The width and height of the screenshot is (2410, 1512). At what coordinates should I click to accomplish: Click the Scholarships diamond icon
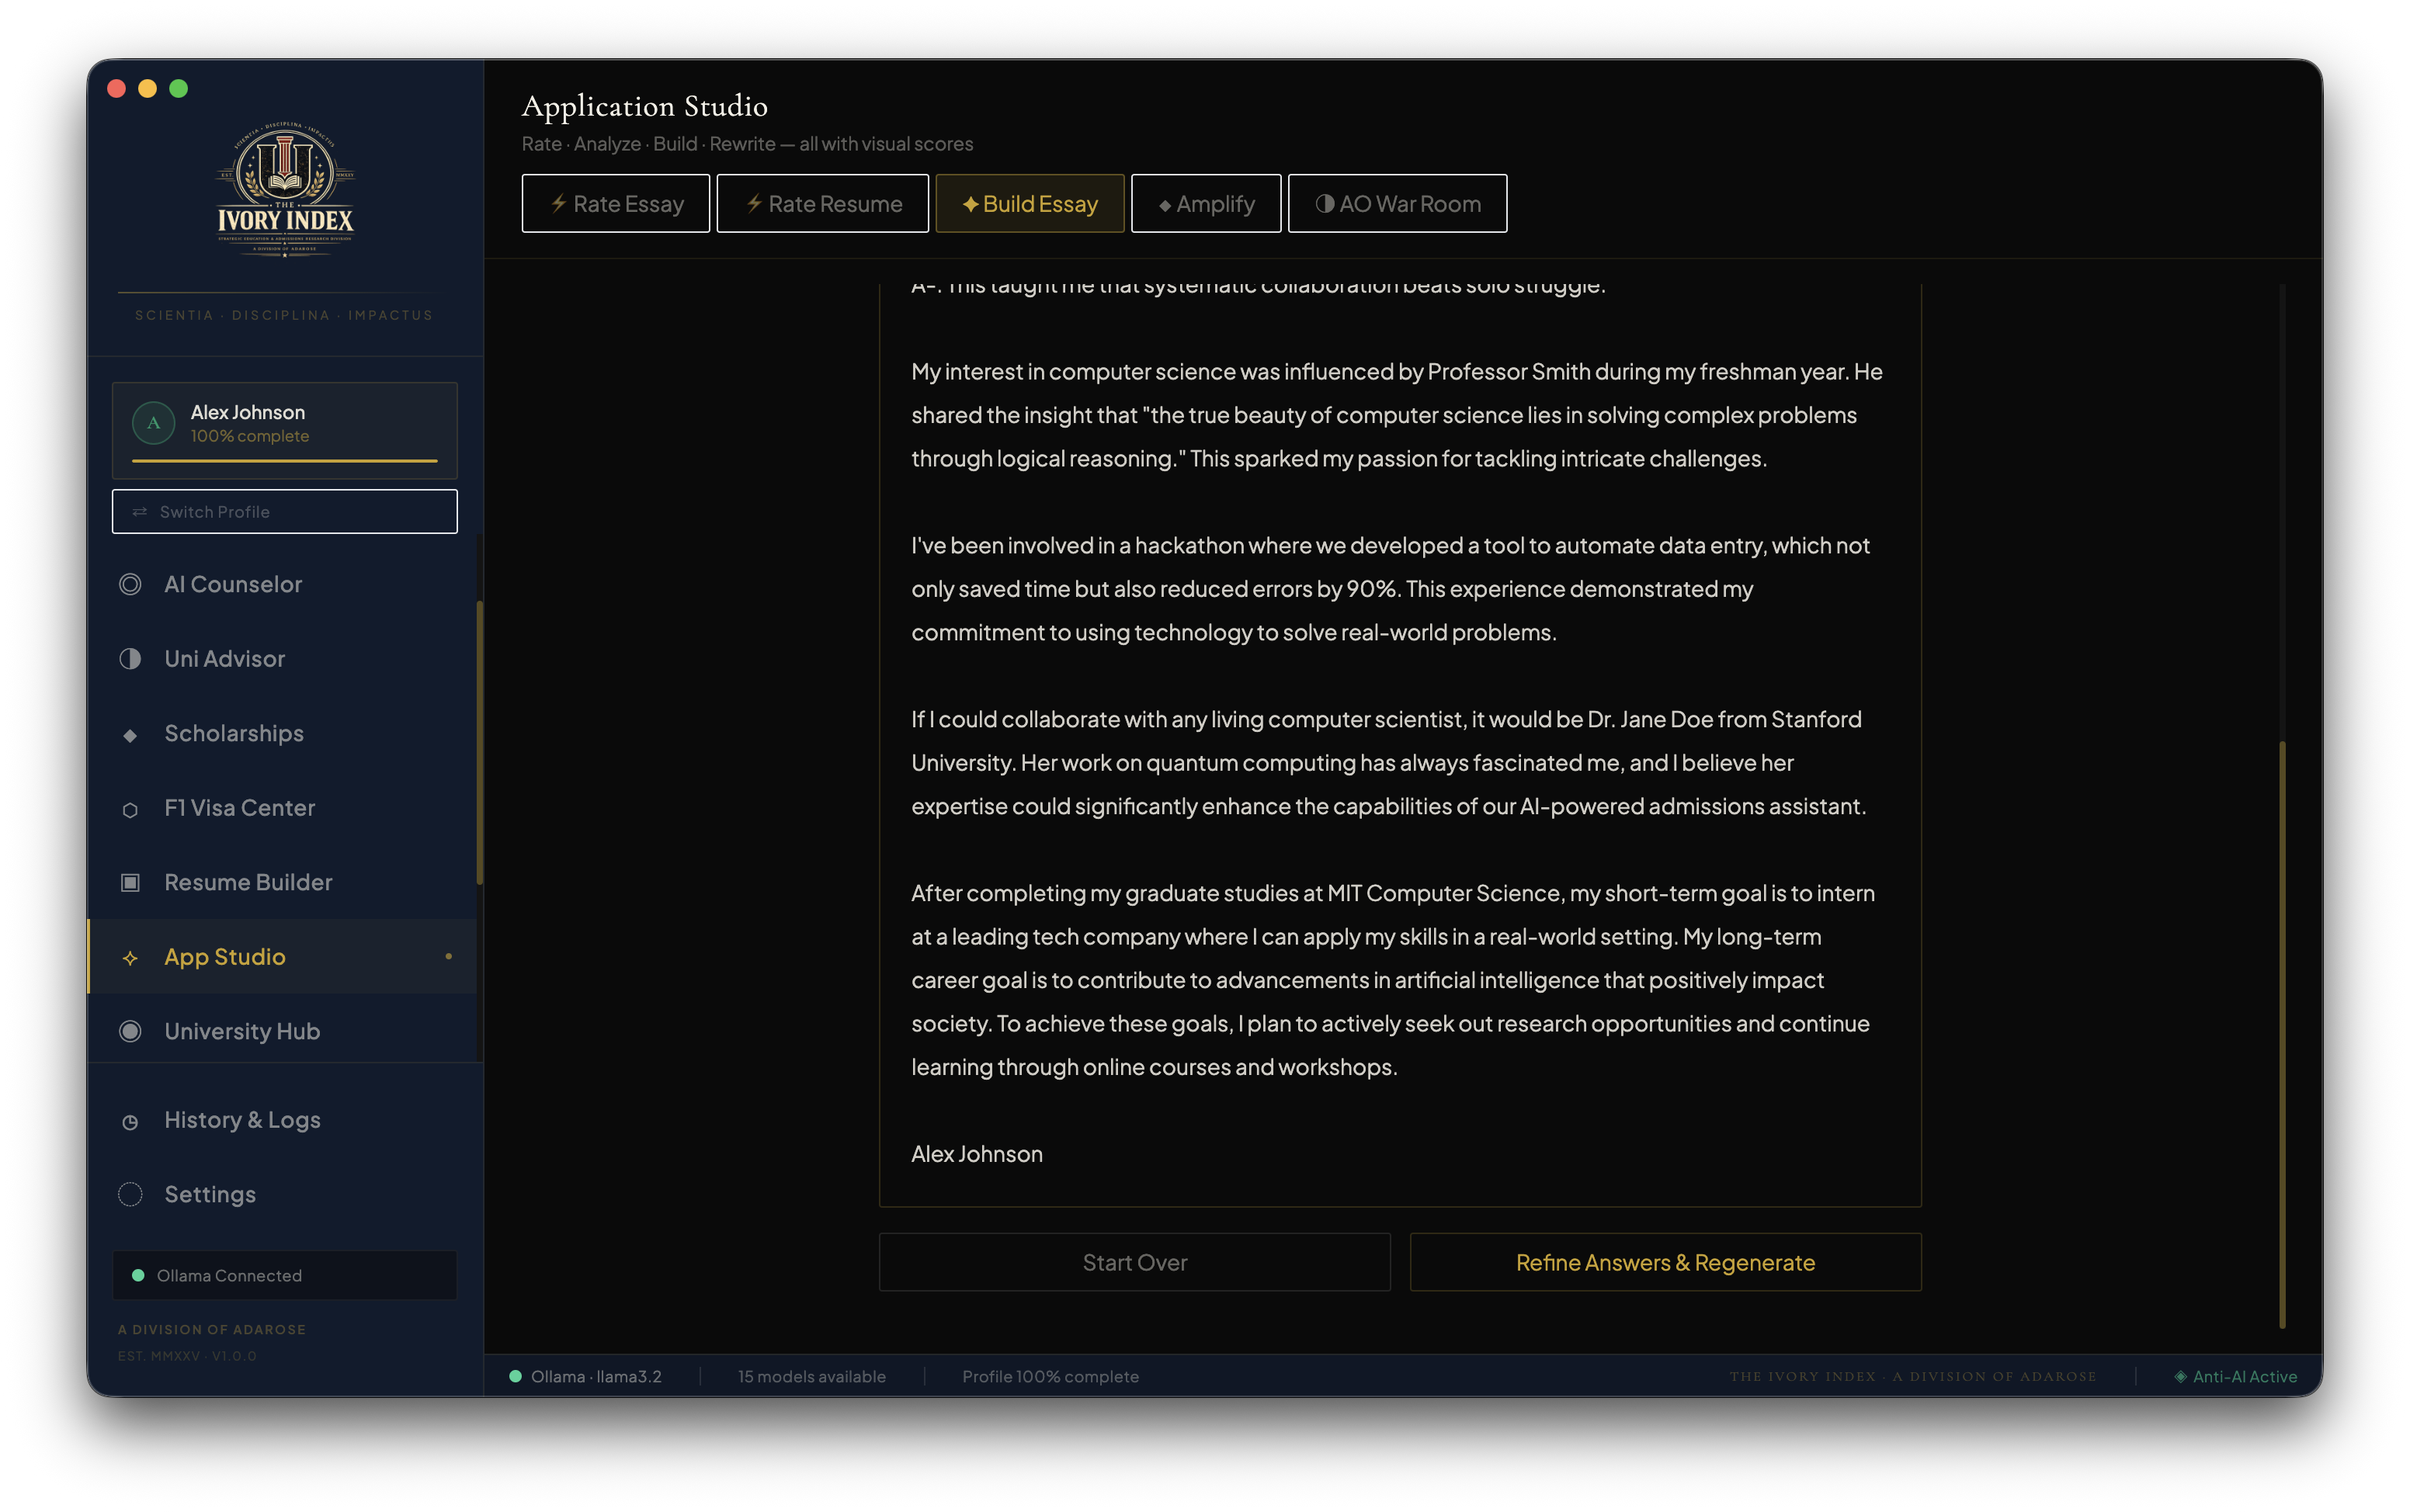[x=130, y=735]
